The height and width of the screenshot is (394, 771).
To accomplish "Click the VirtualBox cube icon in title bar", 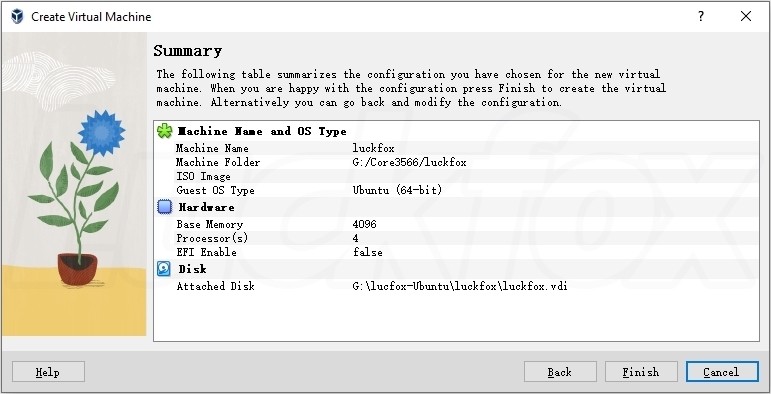I will 17,17.
